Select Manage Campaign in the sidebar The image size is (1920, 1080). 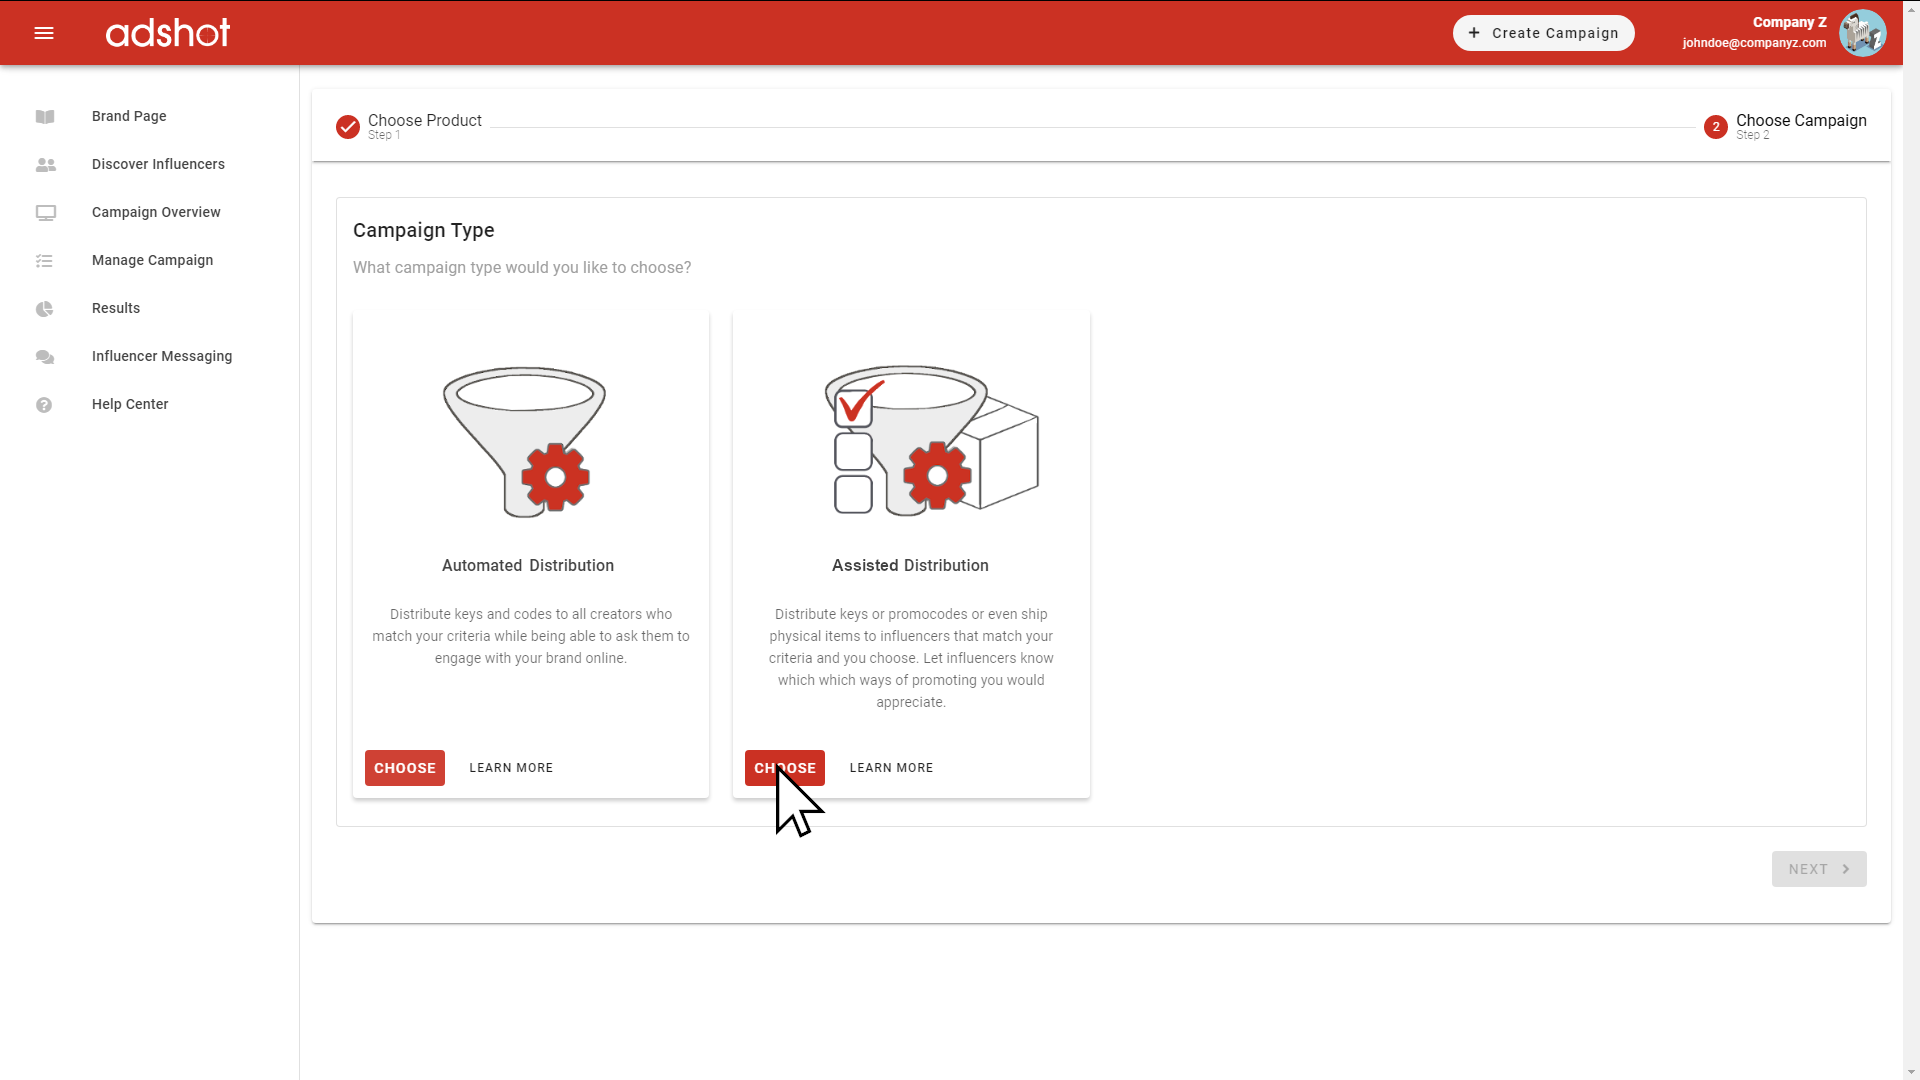pos(152,260)
